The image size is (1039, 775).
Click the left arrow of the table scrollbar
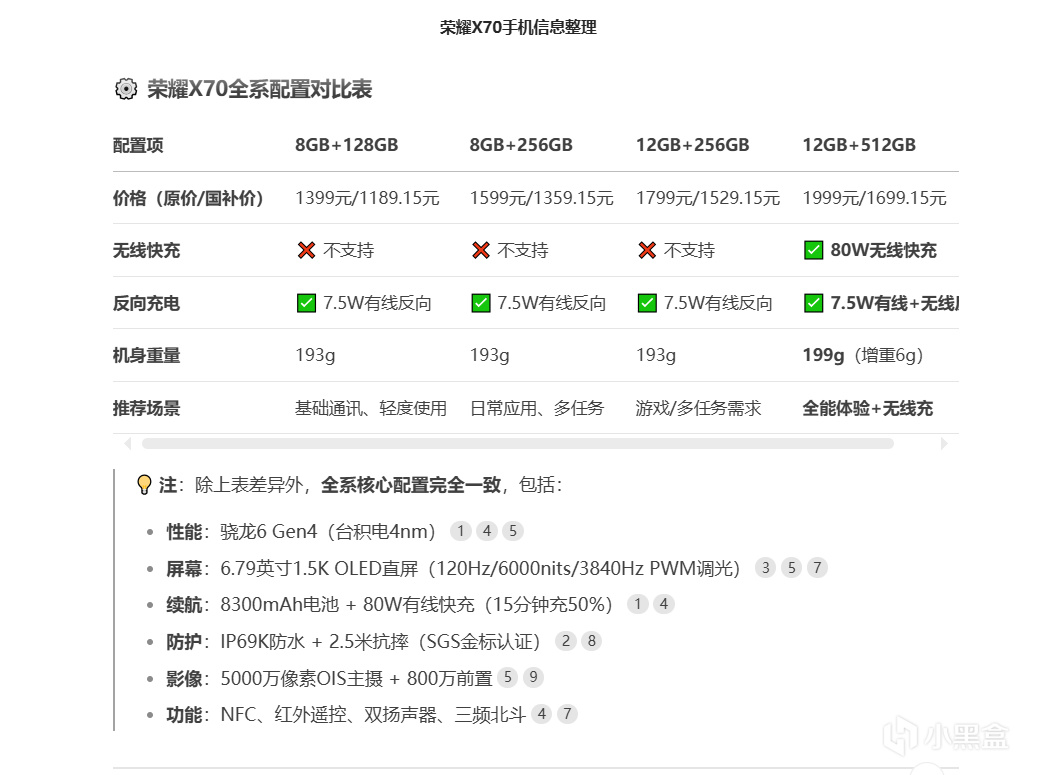128,443
